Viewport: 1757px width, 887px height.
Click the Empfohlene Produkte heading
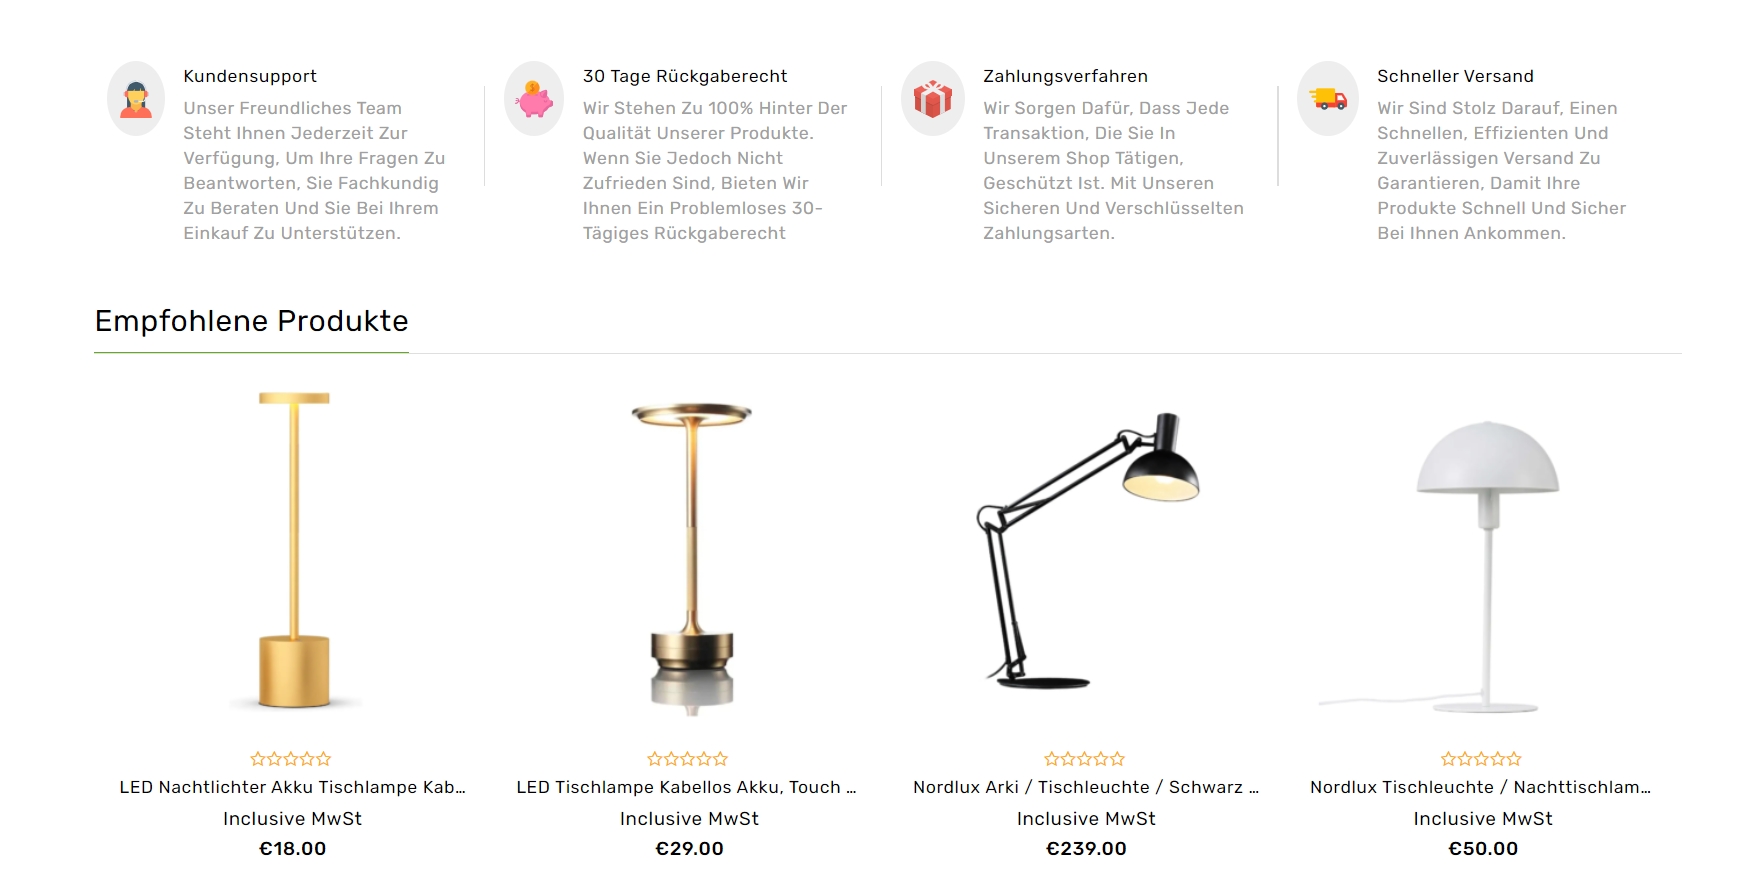click(252, 321)
